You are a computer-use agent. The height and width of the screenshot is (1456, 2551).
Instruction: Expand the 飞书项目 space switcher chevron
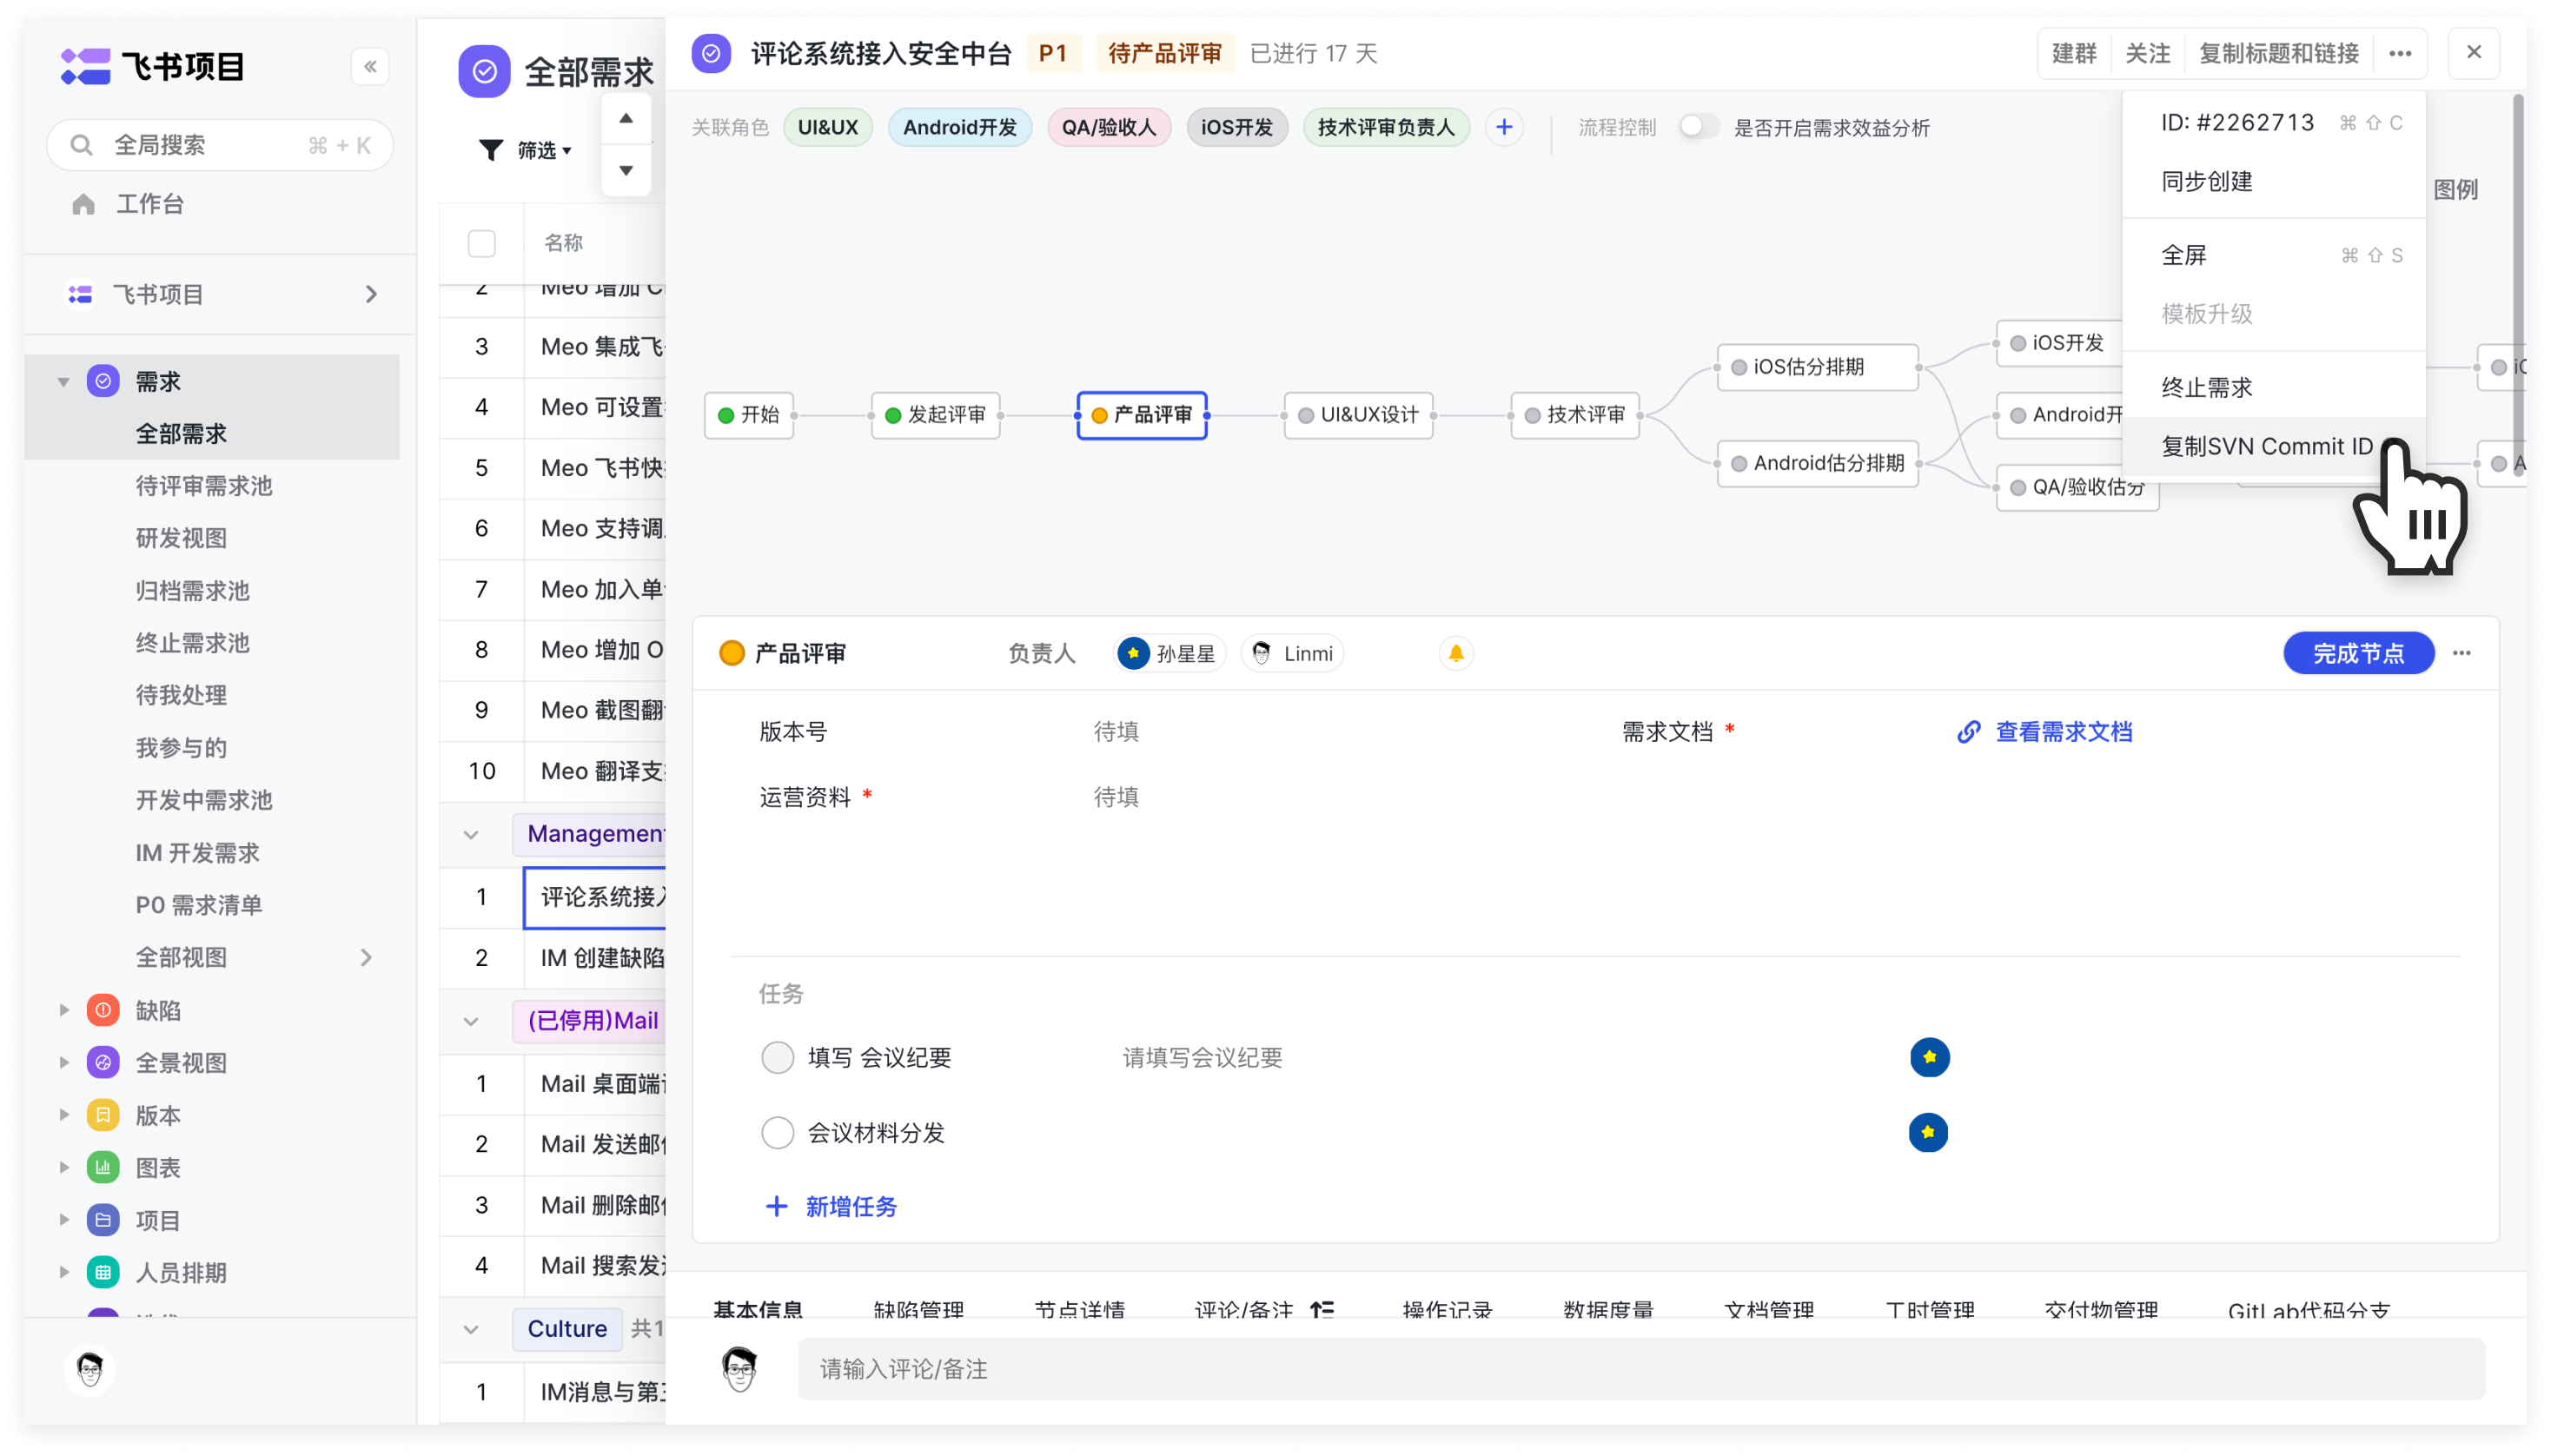pyautogui.click(x=371, y=294)
